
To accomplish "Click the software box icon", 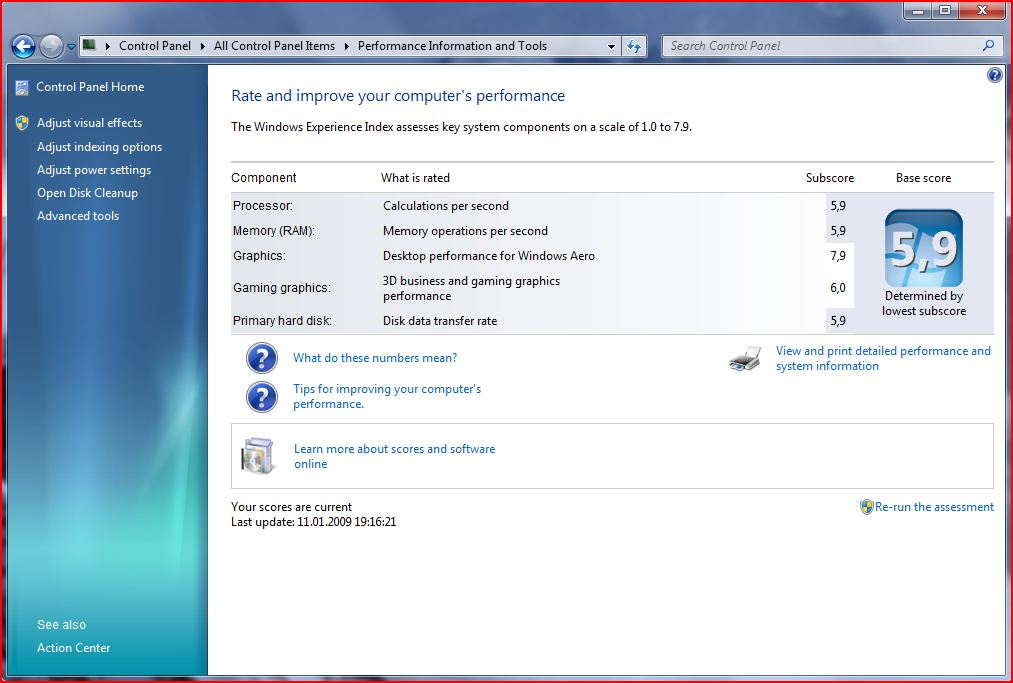I will click(x=258, y=456).
